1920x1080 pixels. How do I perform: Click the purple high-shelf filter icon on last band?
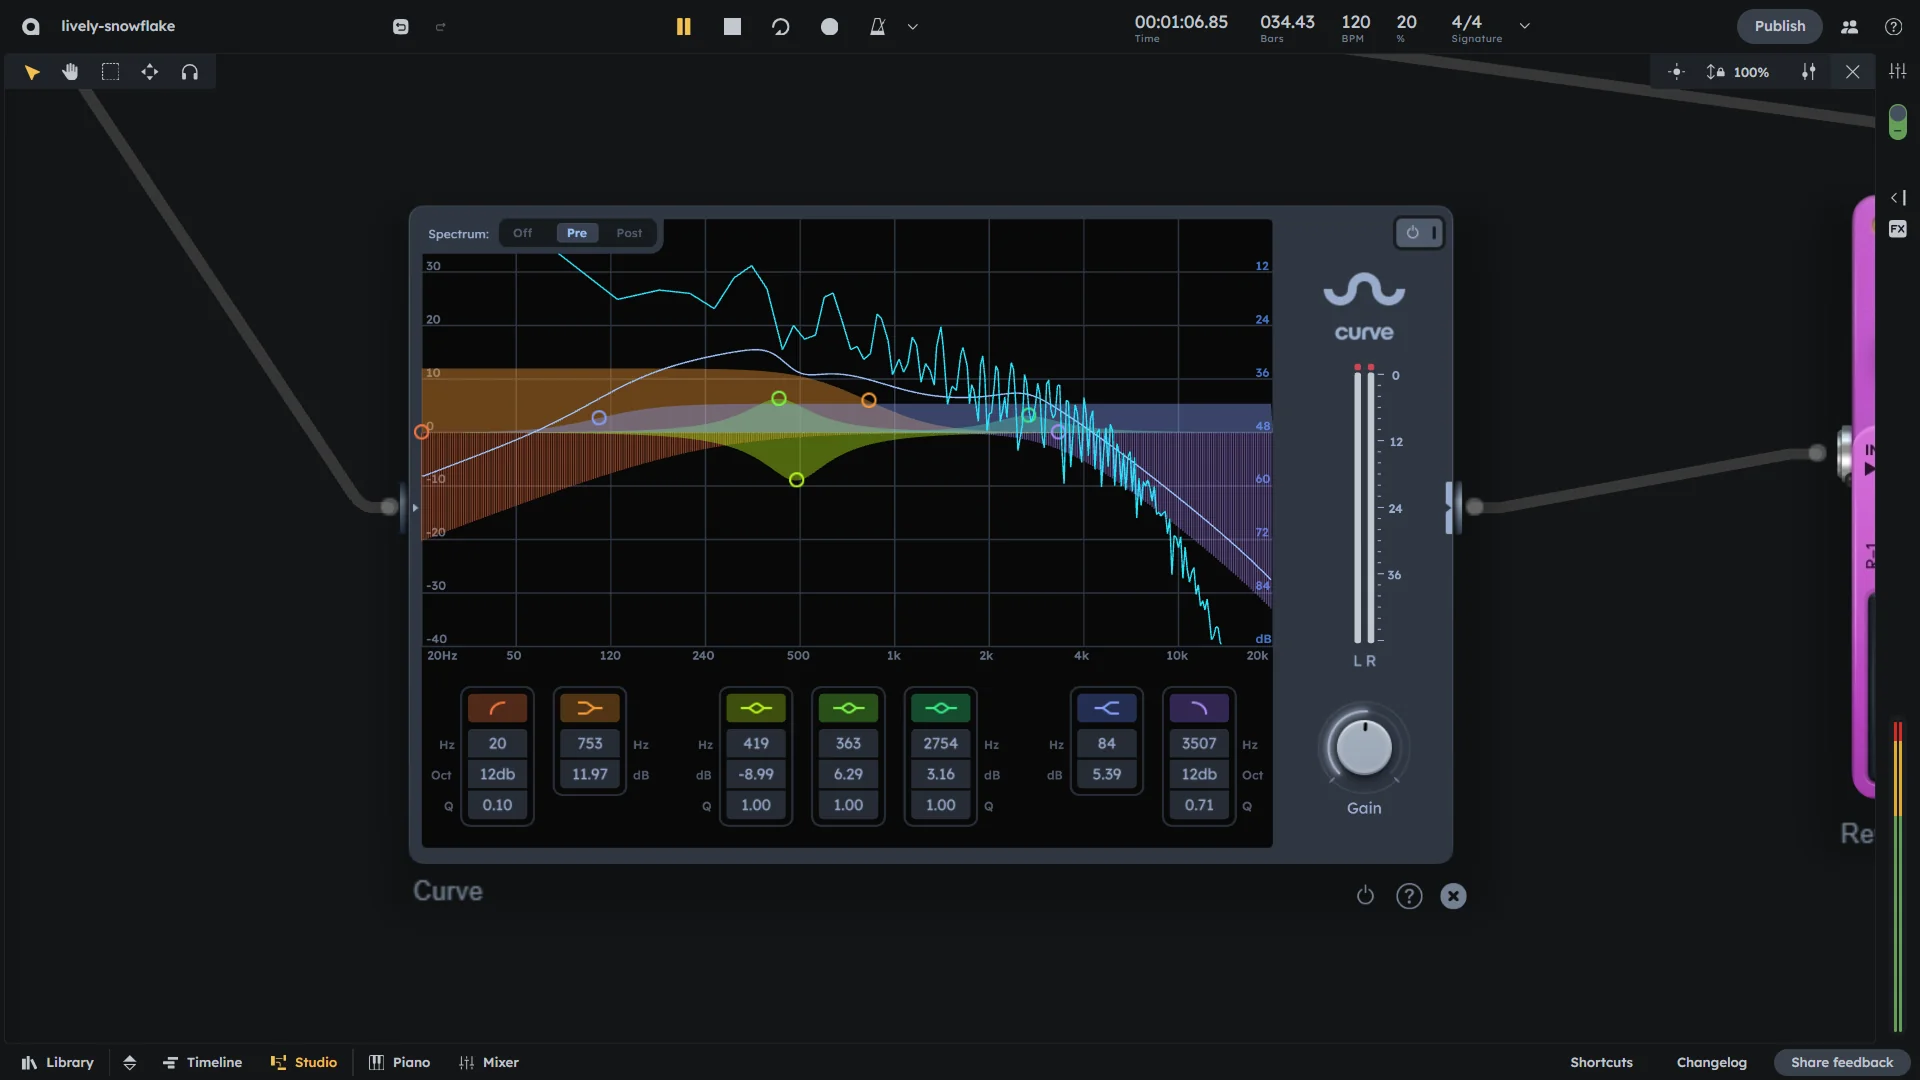pyautogui.click(x=1198, y=708)
